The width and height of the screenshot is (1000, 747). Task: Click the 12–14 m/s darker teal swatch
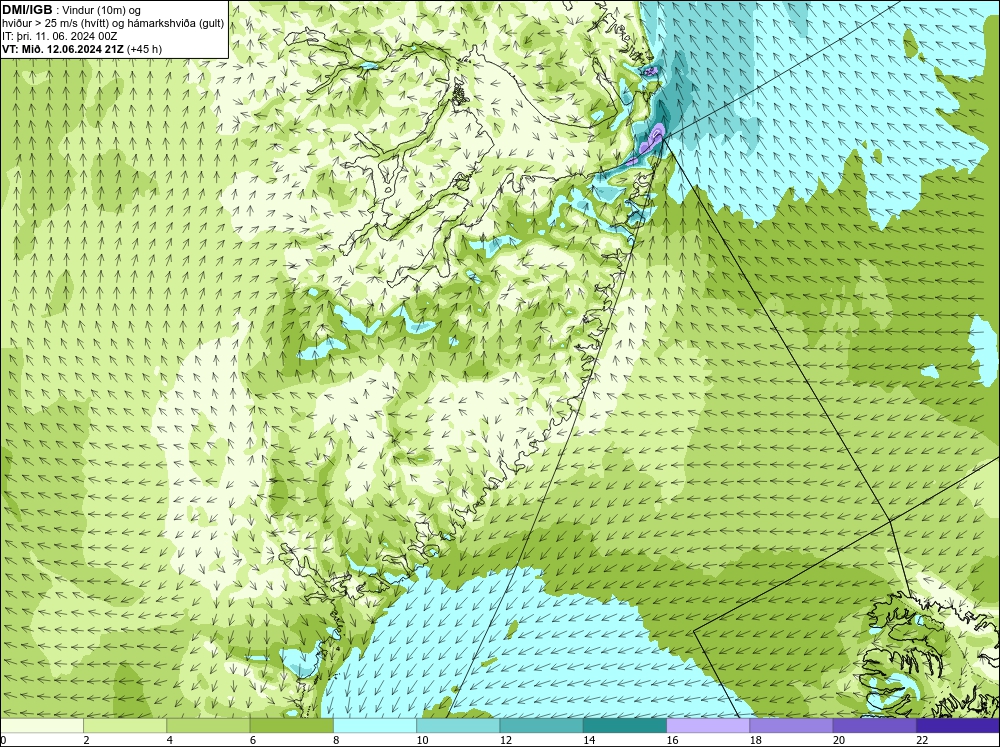coord(541,725)
